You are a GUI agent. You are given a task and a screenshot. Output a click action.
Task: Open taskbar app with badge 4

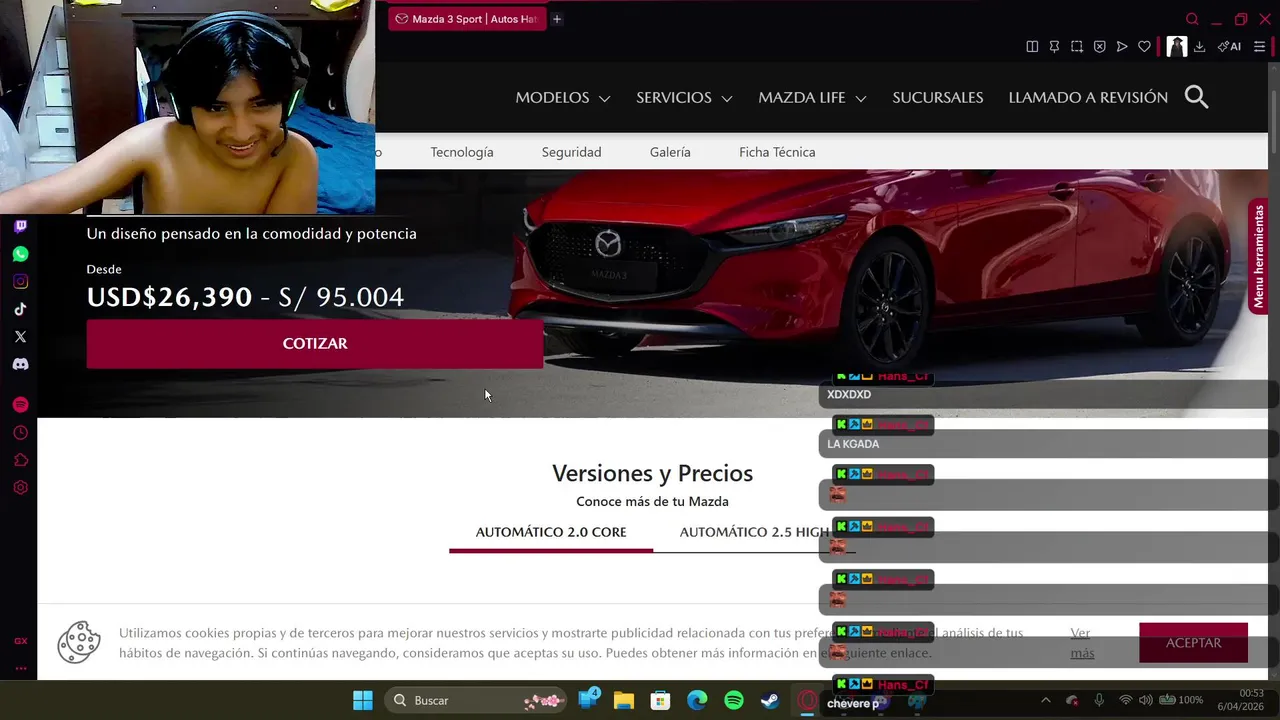click(x=589, y=699)
